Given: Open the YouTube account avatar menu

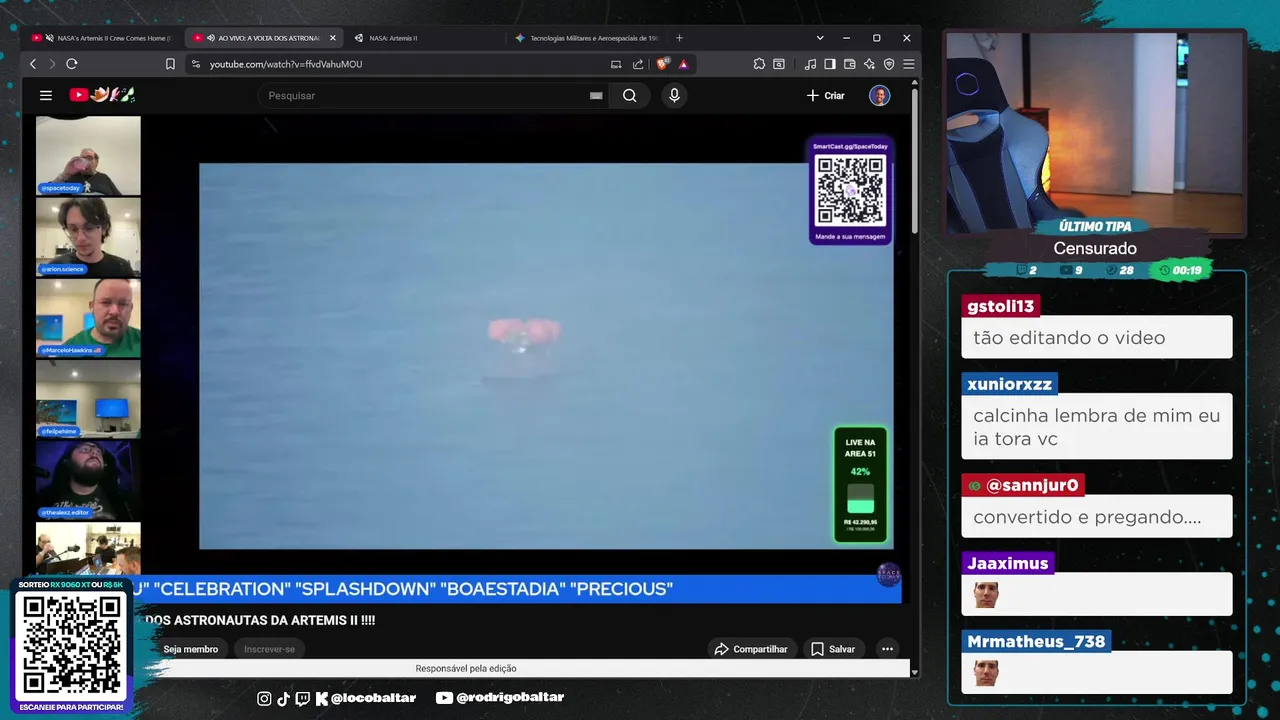Looking at the screenshot, I should 880,95.
